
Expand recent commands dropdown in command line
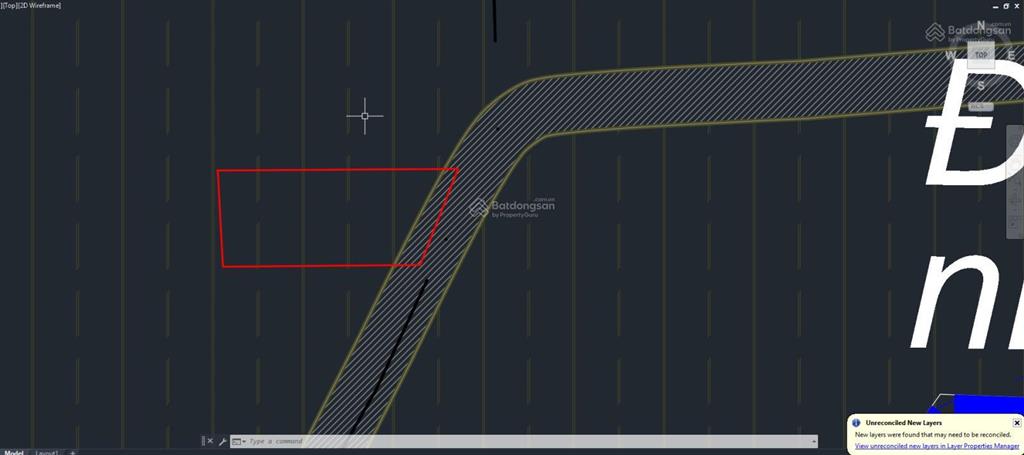[238, 441]
